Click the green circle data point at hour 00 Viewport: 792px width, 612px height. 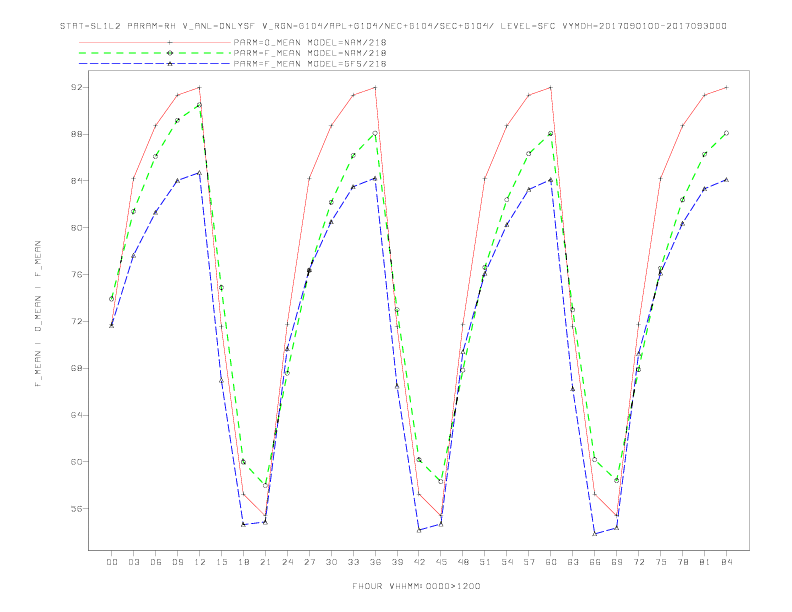(x=112, y=299)
